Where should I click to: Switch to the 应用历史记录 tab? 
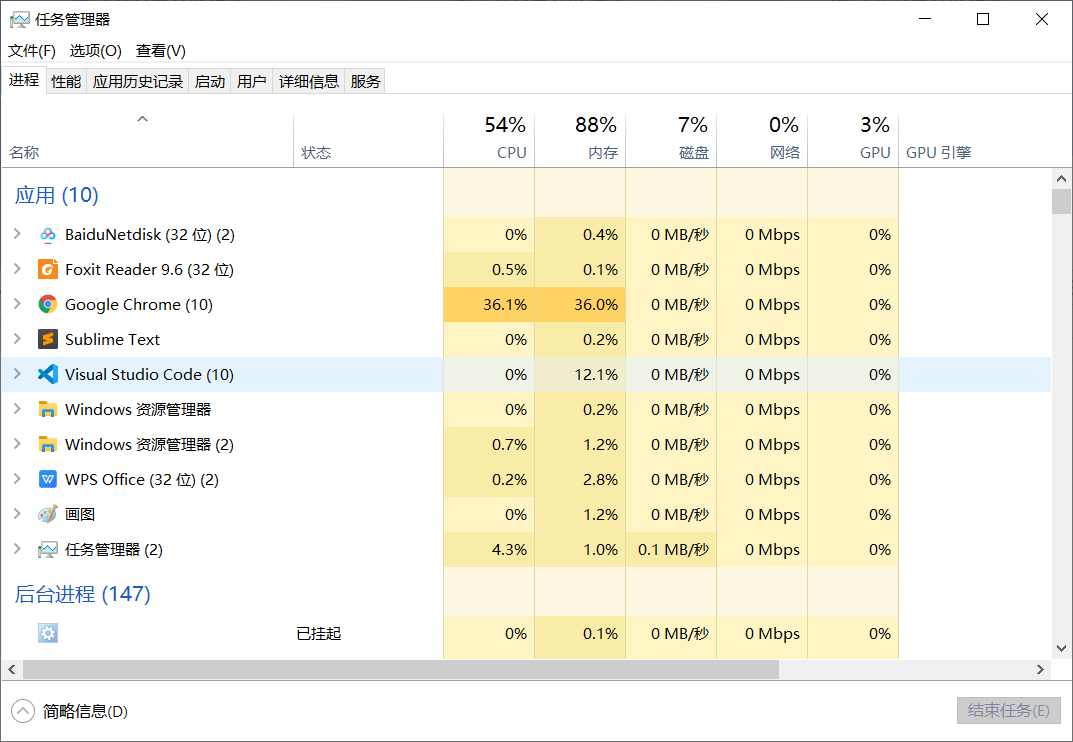(138, 81)
